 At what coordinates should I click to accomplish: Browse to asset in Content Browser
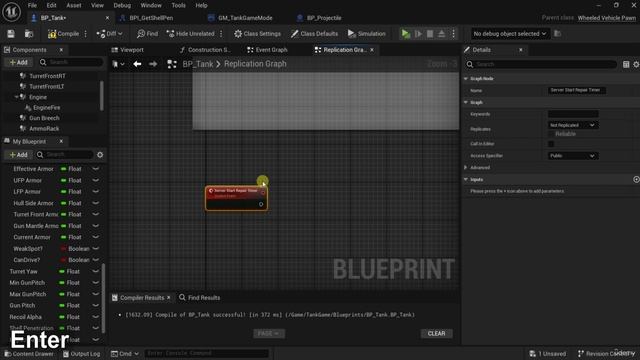tap(29, 34)
